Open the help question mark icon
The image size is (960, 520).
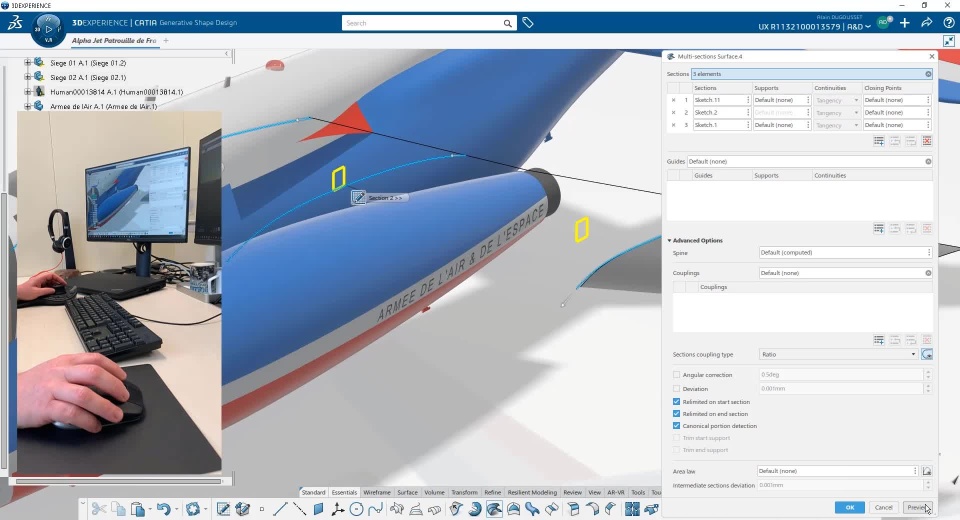tap(948, 23)
